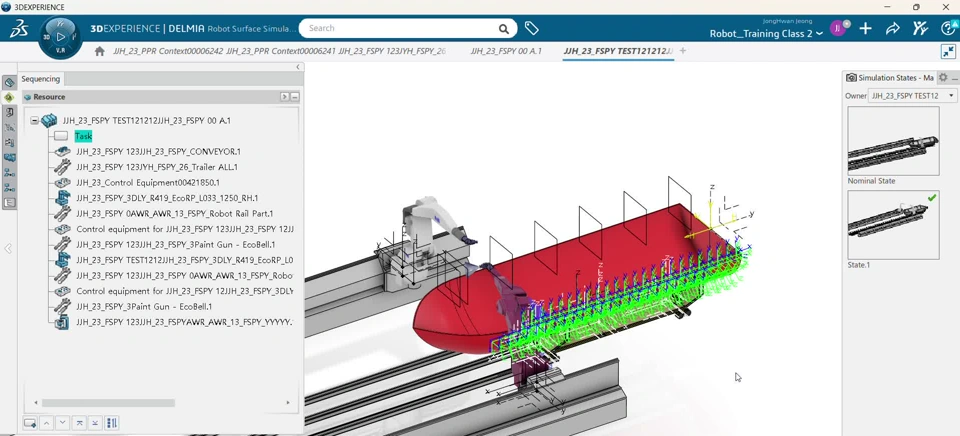Click the Search input field
960x436 pixels.
pyautogui.click(x=401, y=28)
